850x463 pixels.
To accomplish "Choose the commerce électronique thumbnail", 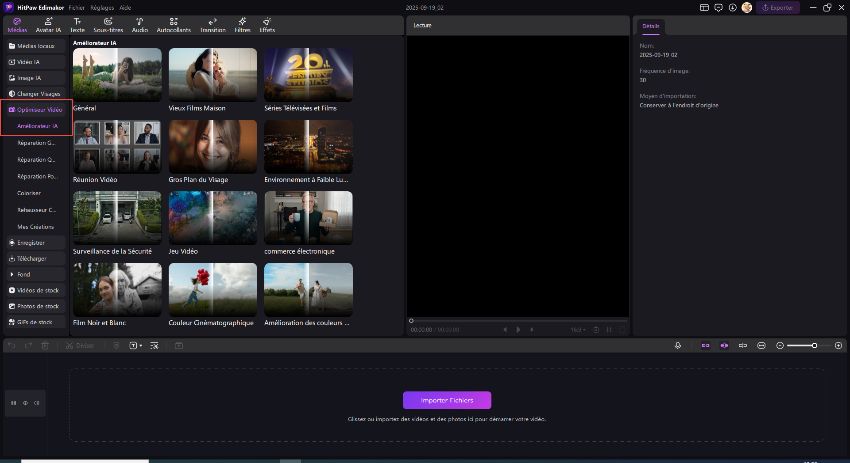I will click(x=308, y=218).
